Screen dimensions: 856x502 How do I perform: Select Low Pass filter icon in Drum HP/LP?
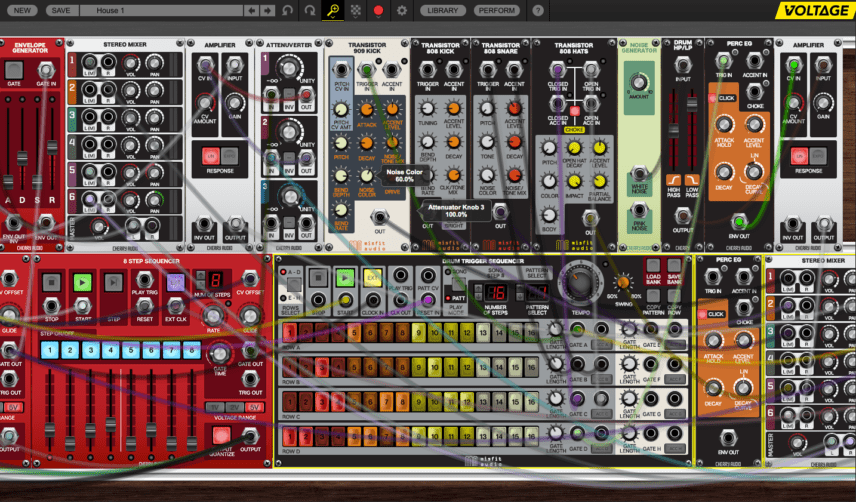(x=692, y=180)
